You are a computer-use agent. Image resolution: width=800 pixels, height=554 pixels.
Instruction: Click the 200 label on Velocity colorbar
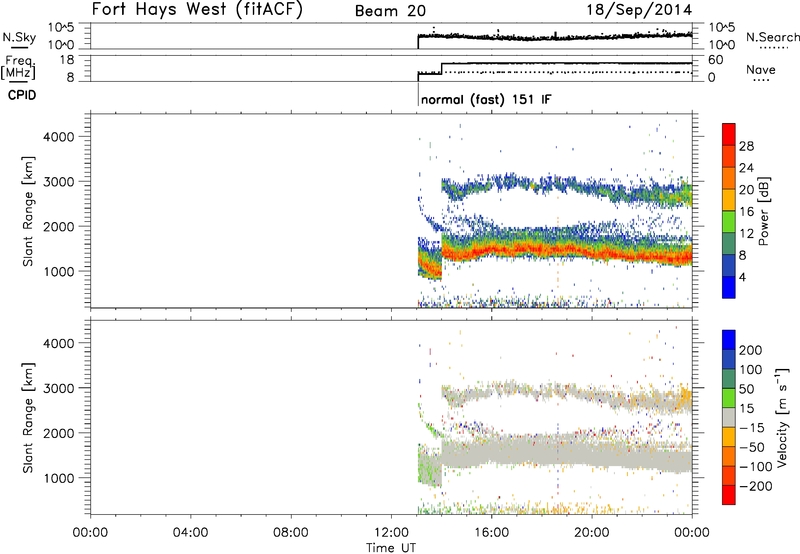(x=751, y=350)
